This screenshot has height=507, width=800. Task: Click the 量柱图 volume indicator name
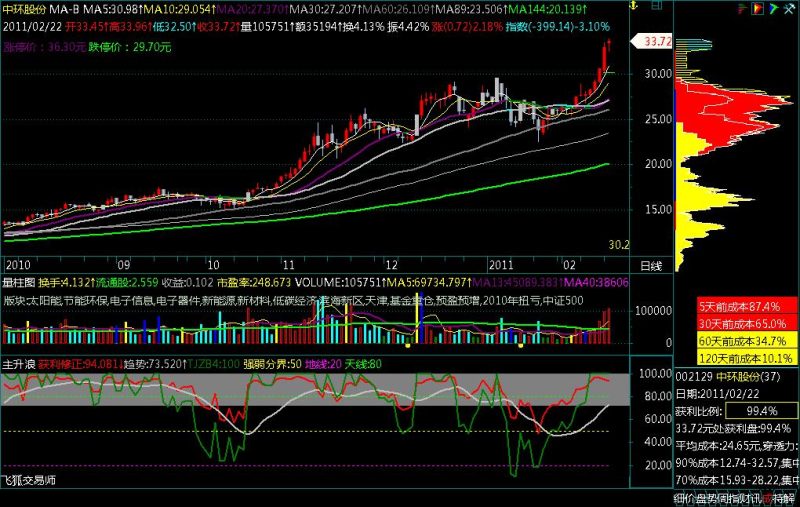pos(19,283)
